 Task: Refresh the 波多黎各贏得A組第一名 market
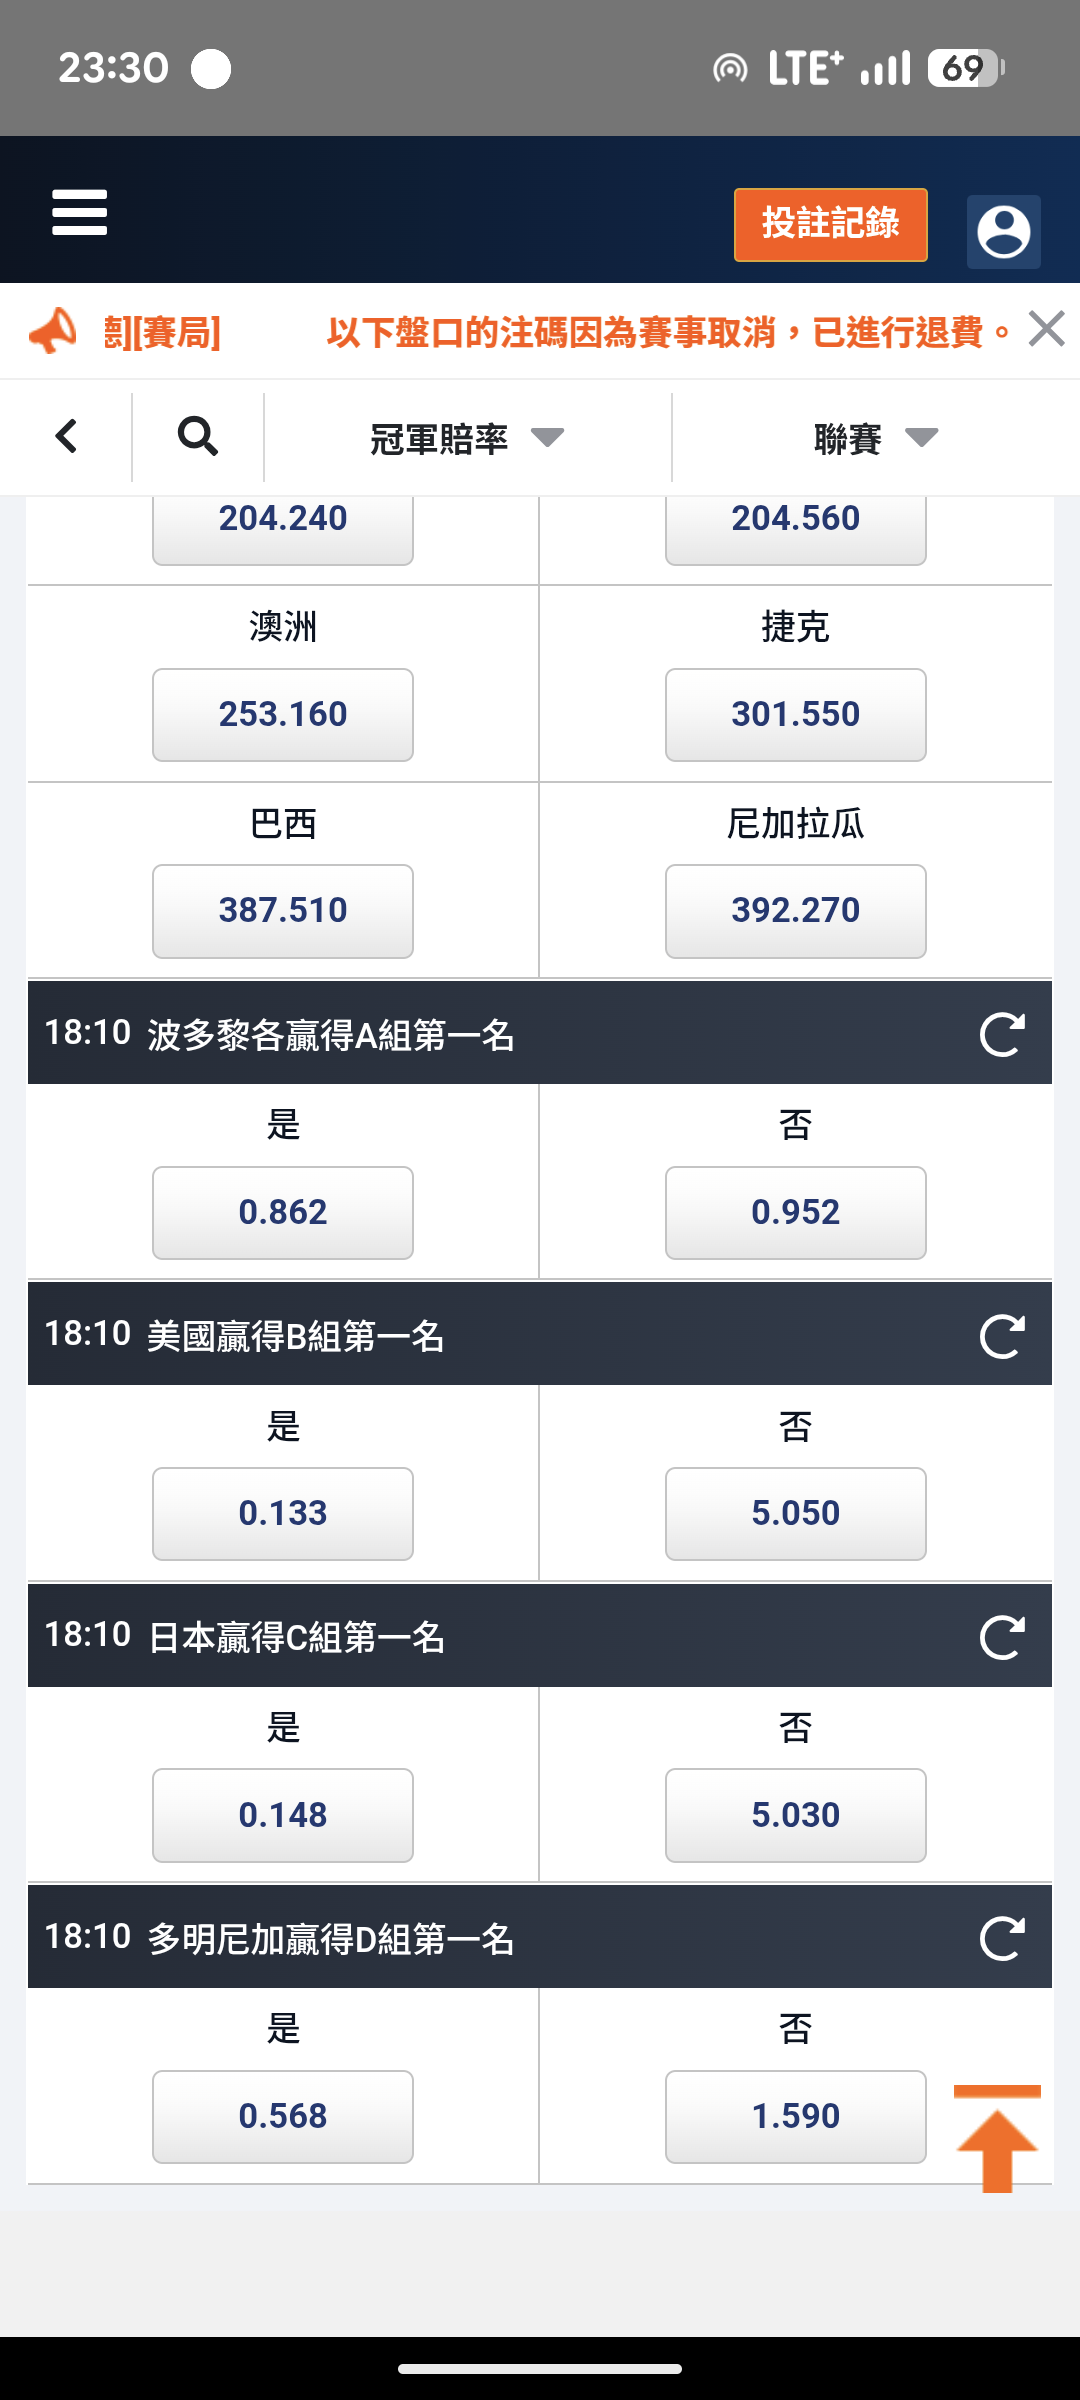[x=1002, y=1034]
